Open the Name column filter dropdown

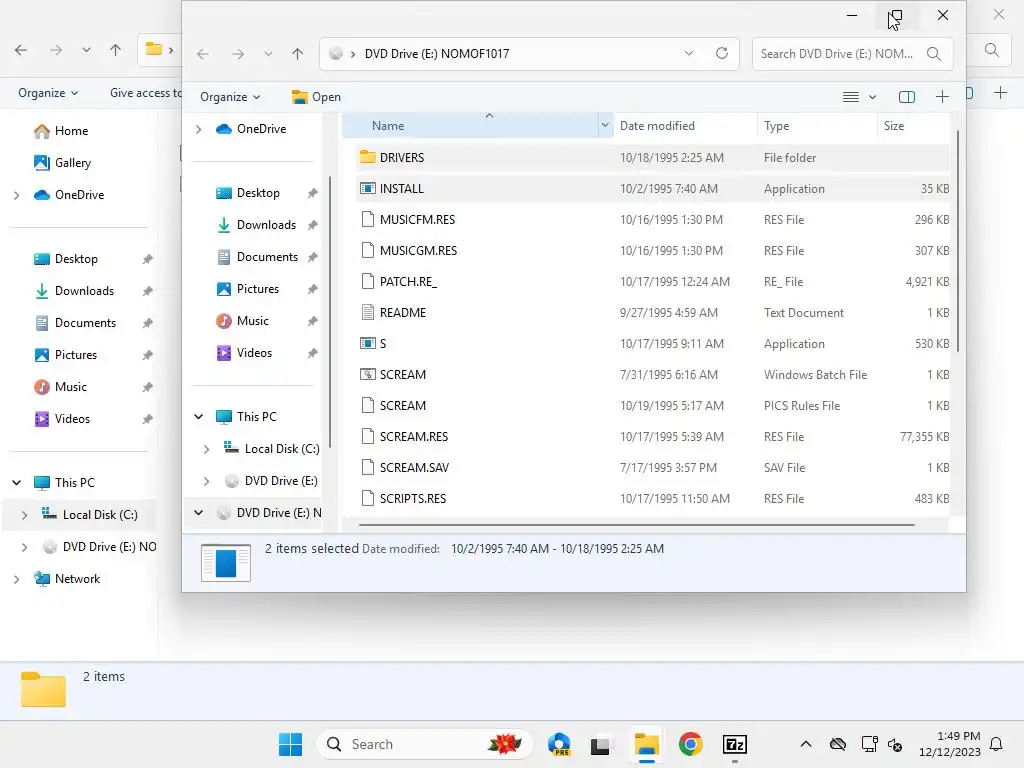[605, 125]
